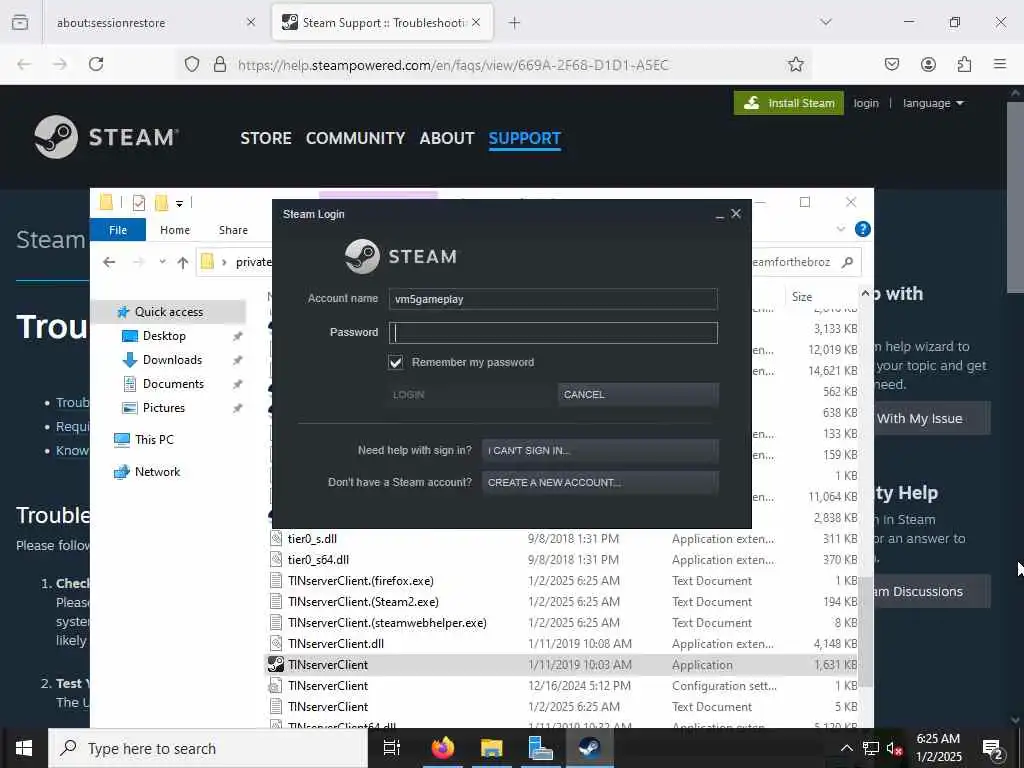
Task: Open the Windows Start menu
Action: point(24,748)
